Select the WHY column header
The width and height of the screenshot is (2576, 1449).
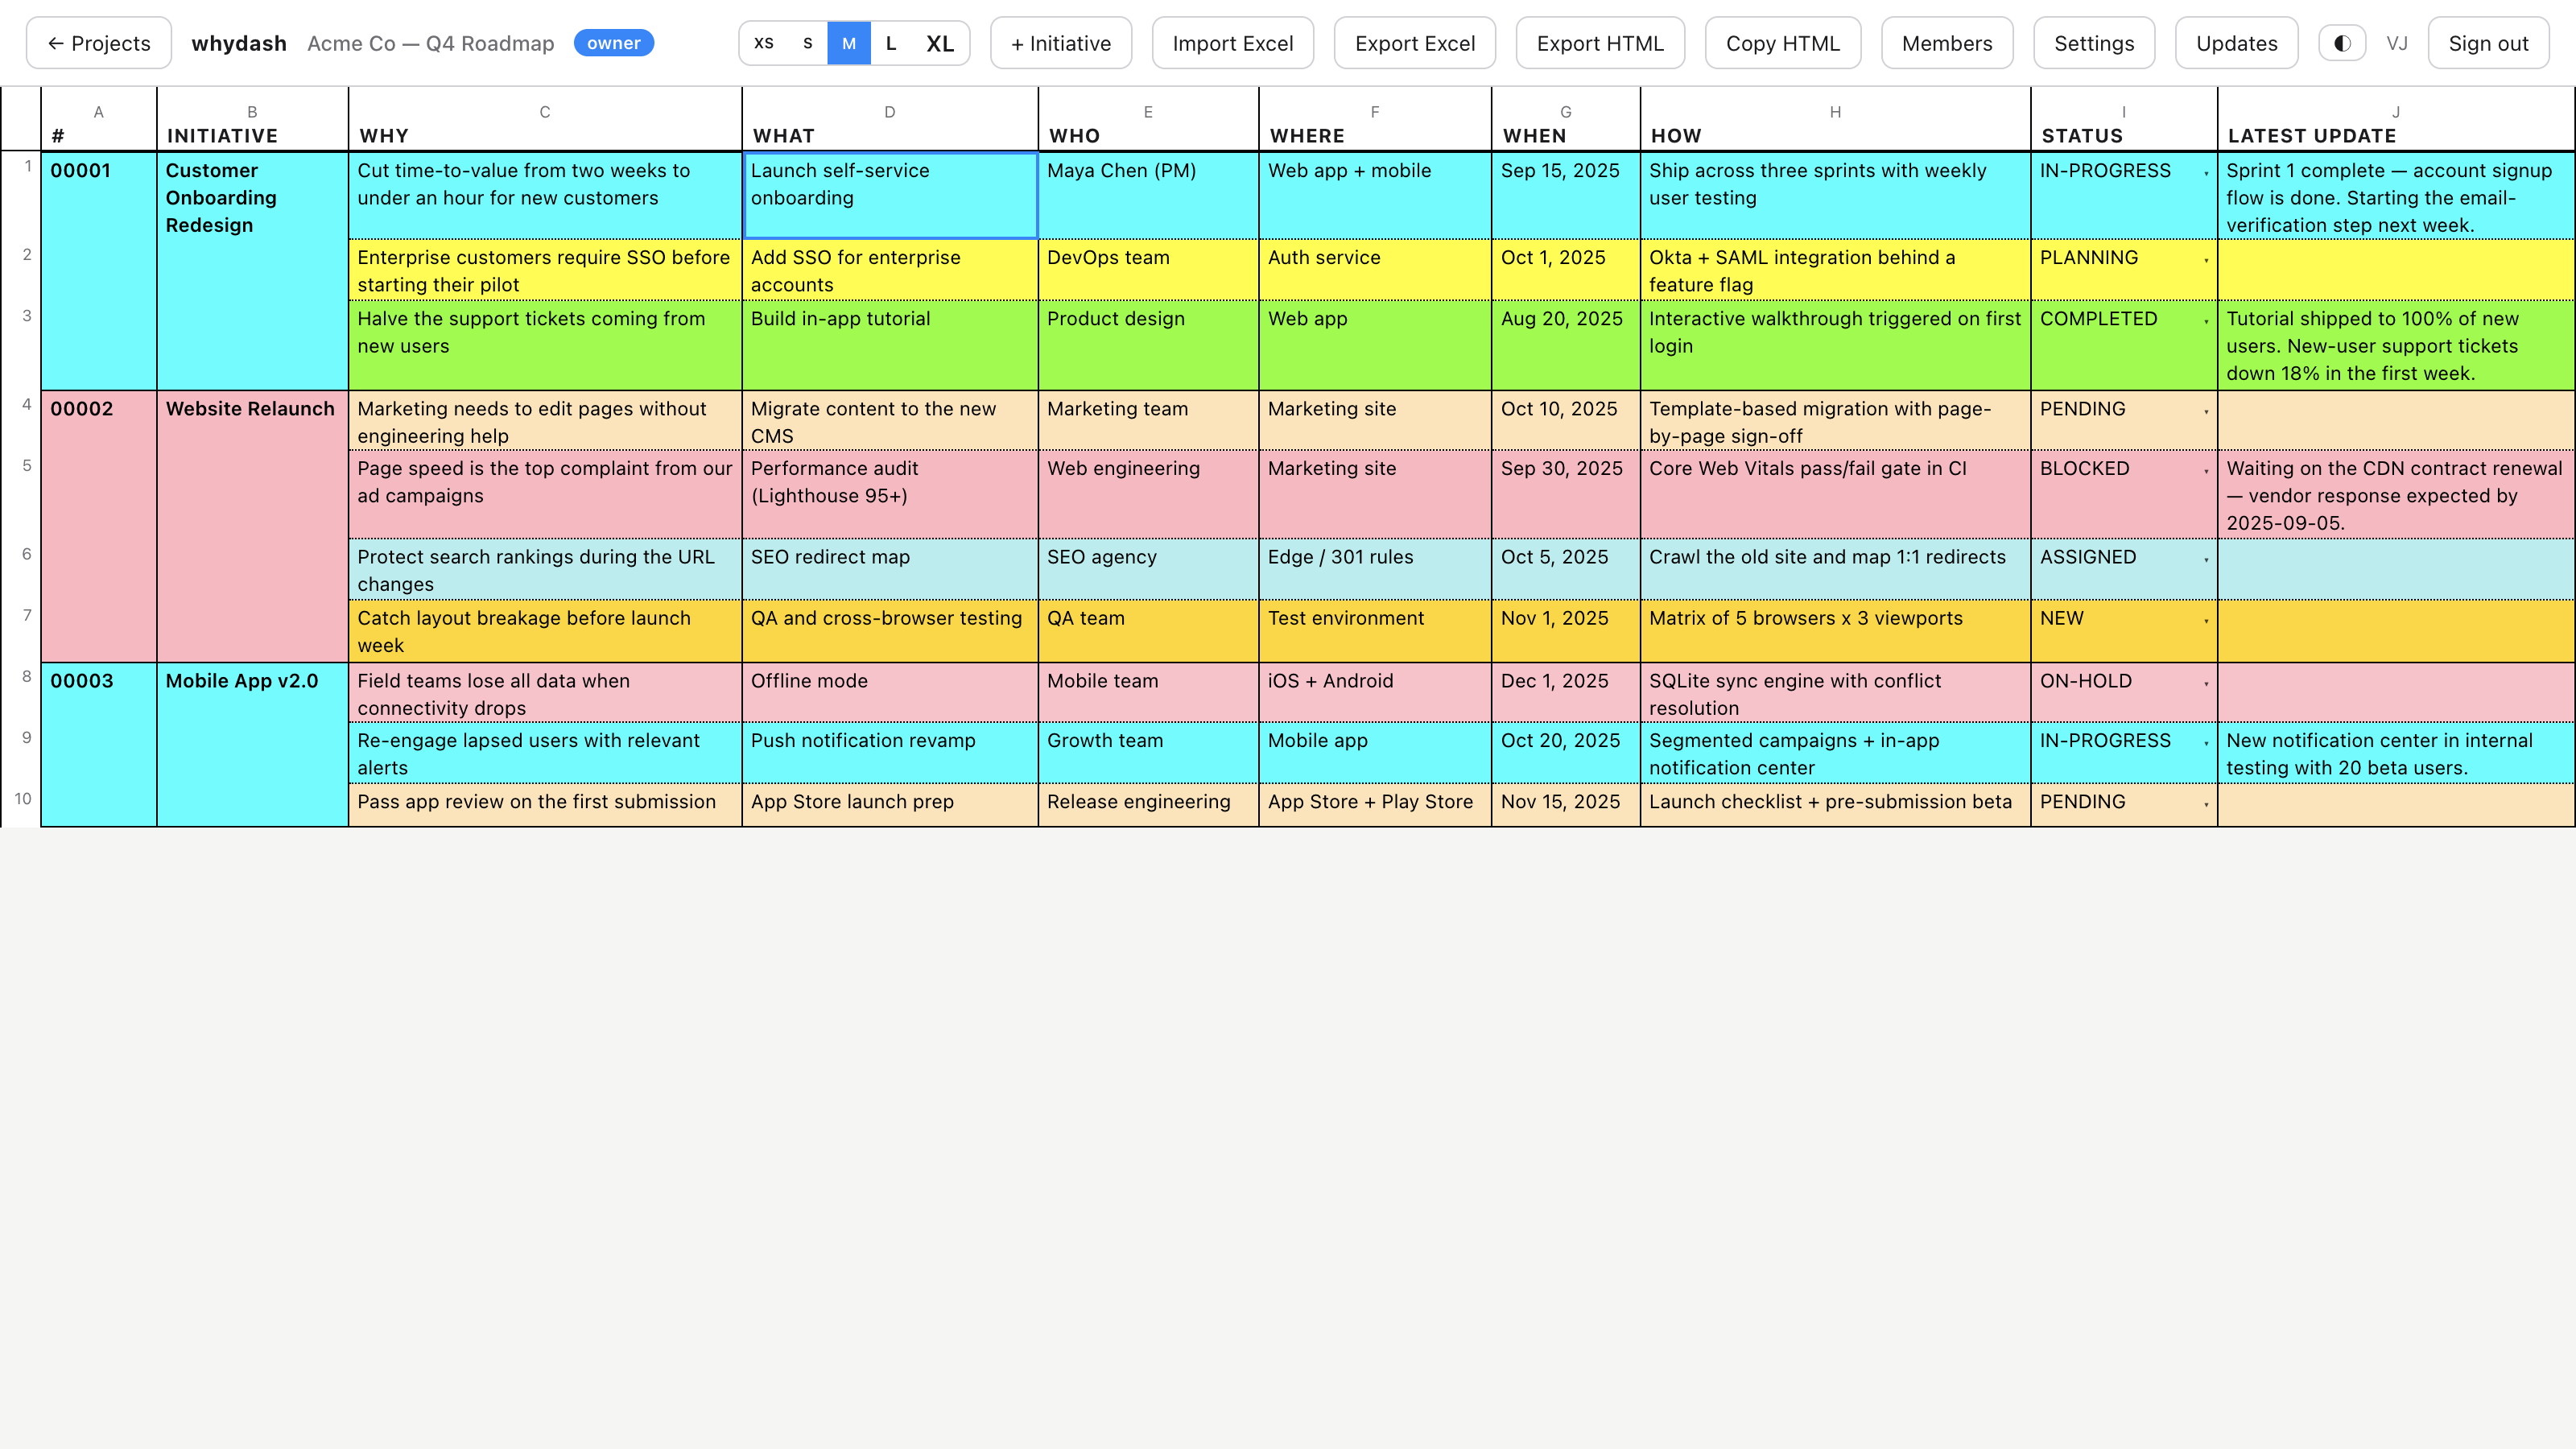coord(545,120)
